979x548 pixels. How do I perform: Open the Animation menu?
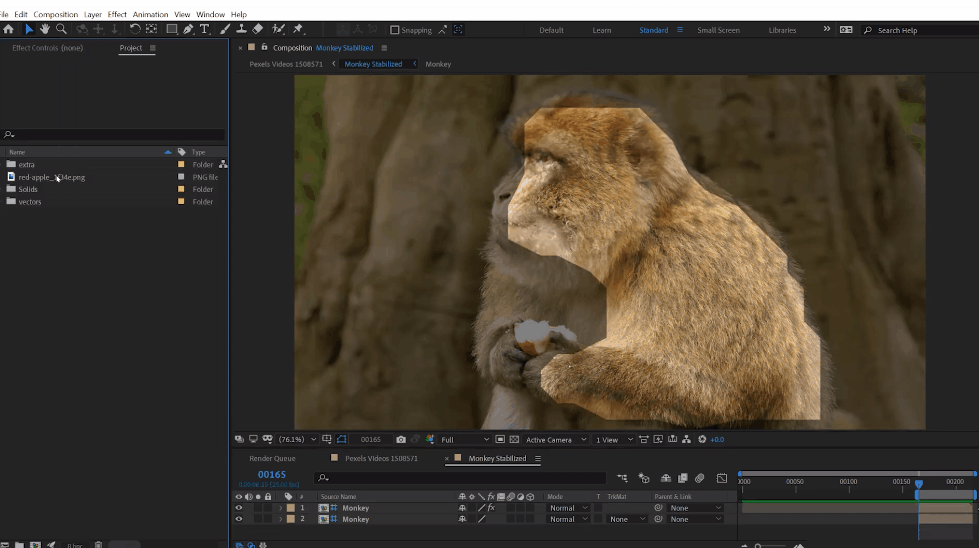[150, 15]
